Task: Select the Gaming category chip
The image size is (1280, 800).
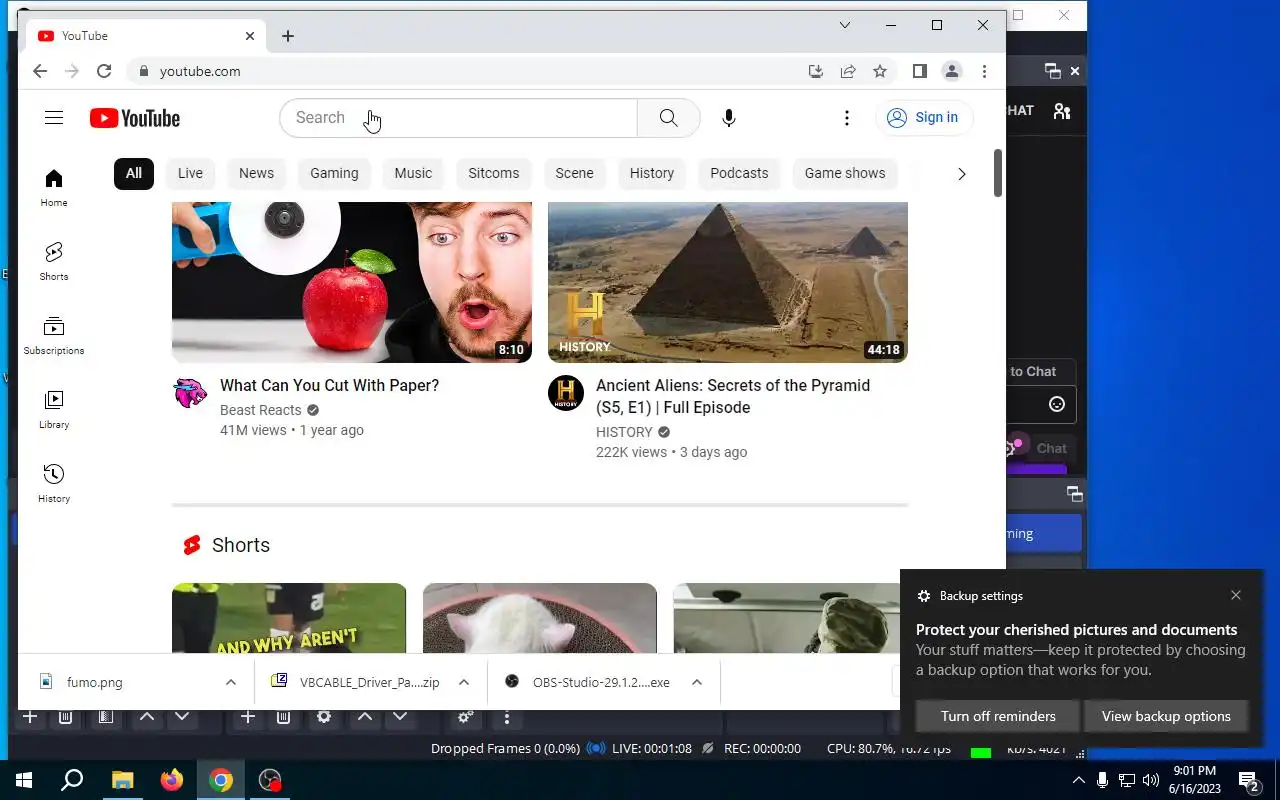Action: (x=334, y=173)
